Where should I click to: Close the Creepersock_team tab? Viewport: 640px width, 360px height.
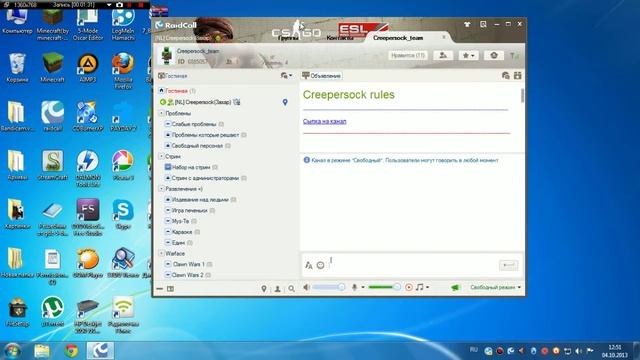pyautogui.click(x=444, y=37)
